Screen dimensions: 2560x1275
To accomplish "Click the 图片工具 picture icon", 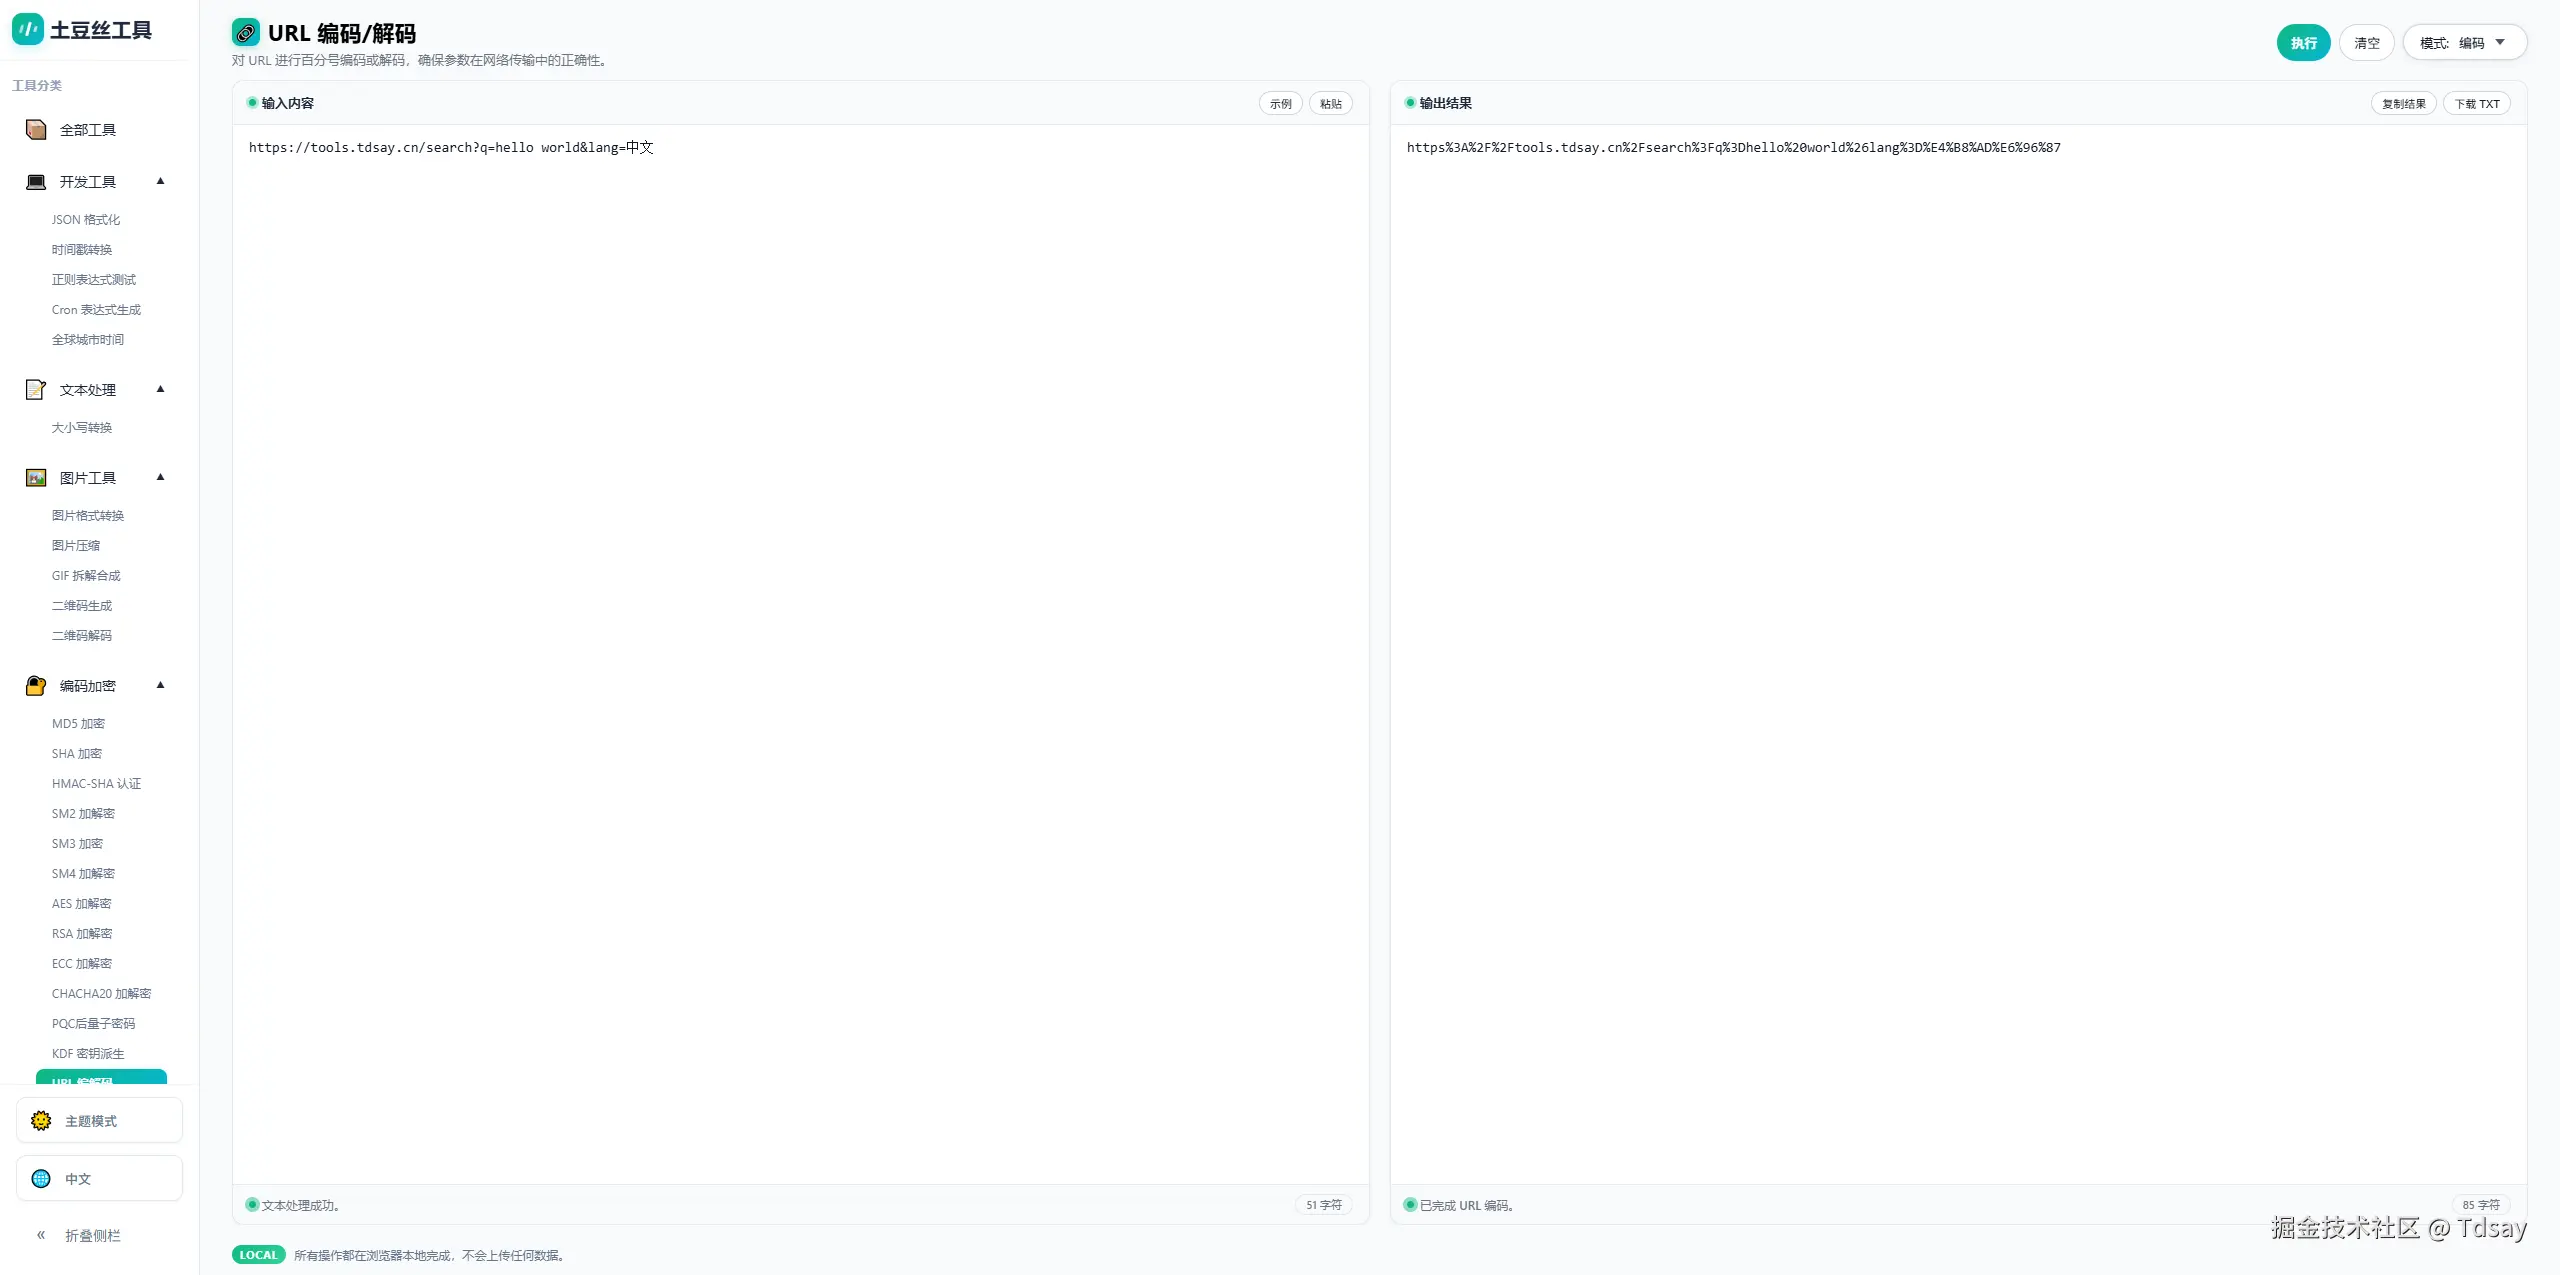I will click(36, 478).
